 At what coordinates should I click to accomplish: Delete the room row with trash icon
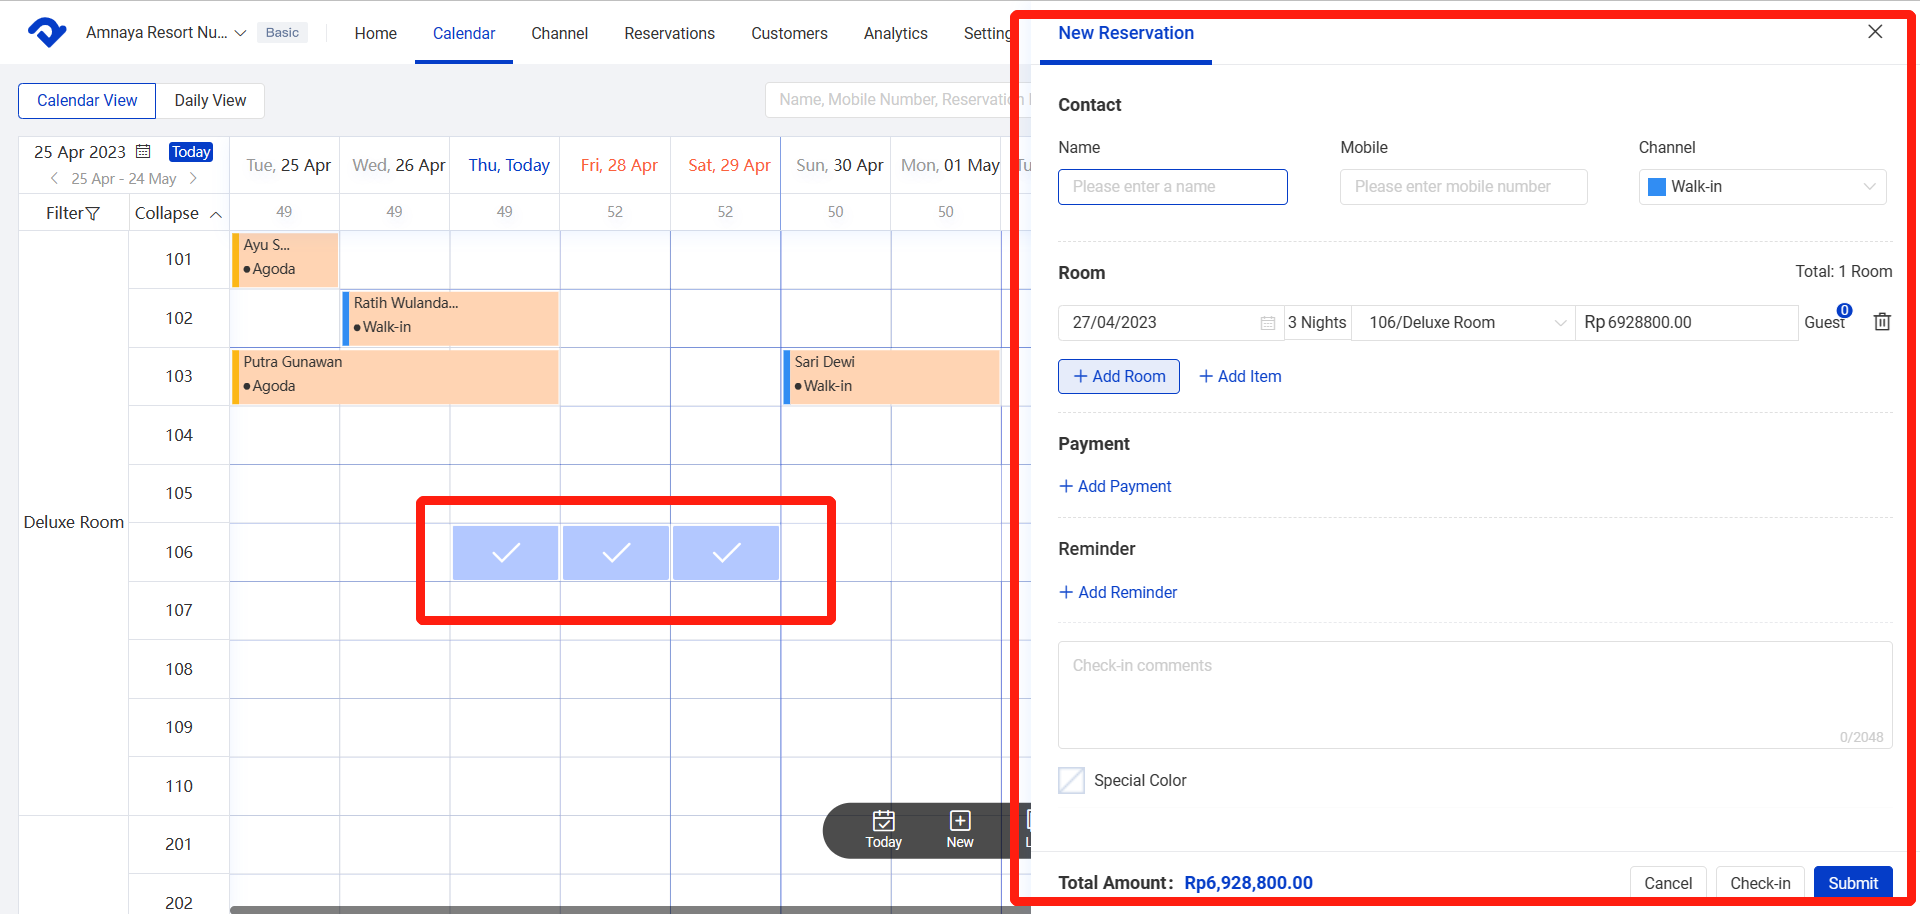(x=1881, y=322)
